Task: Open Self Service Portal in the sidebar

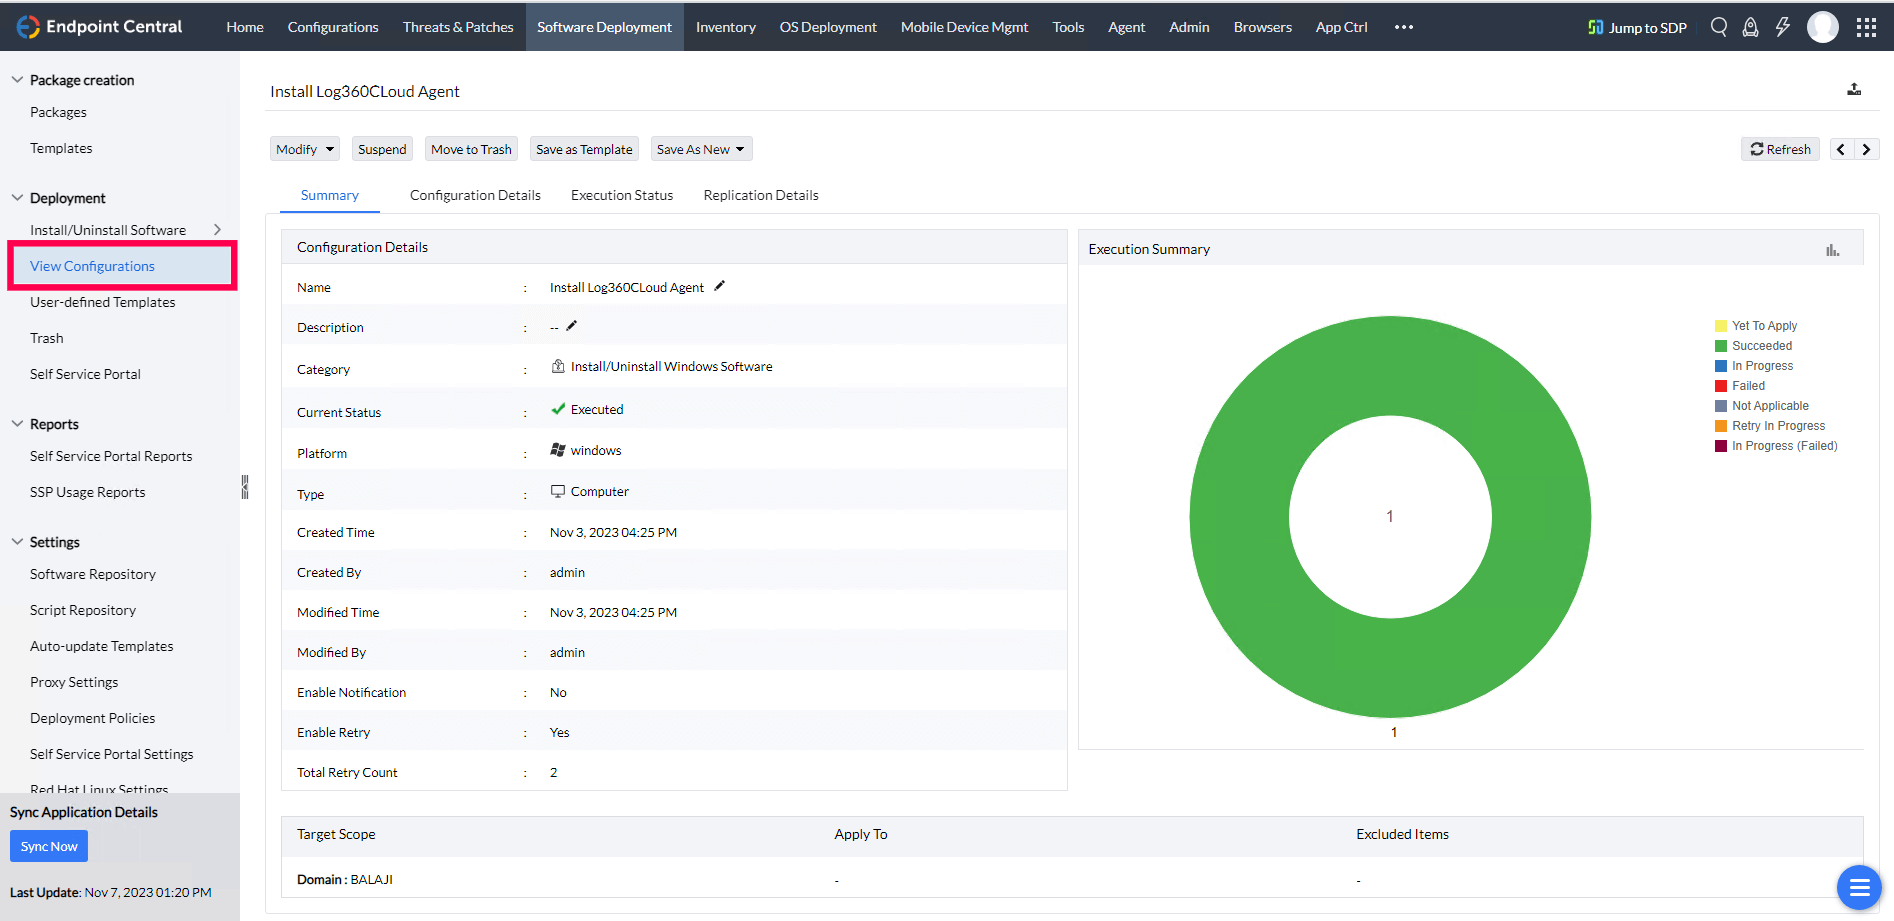Action: coord(85,374)
